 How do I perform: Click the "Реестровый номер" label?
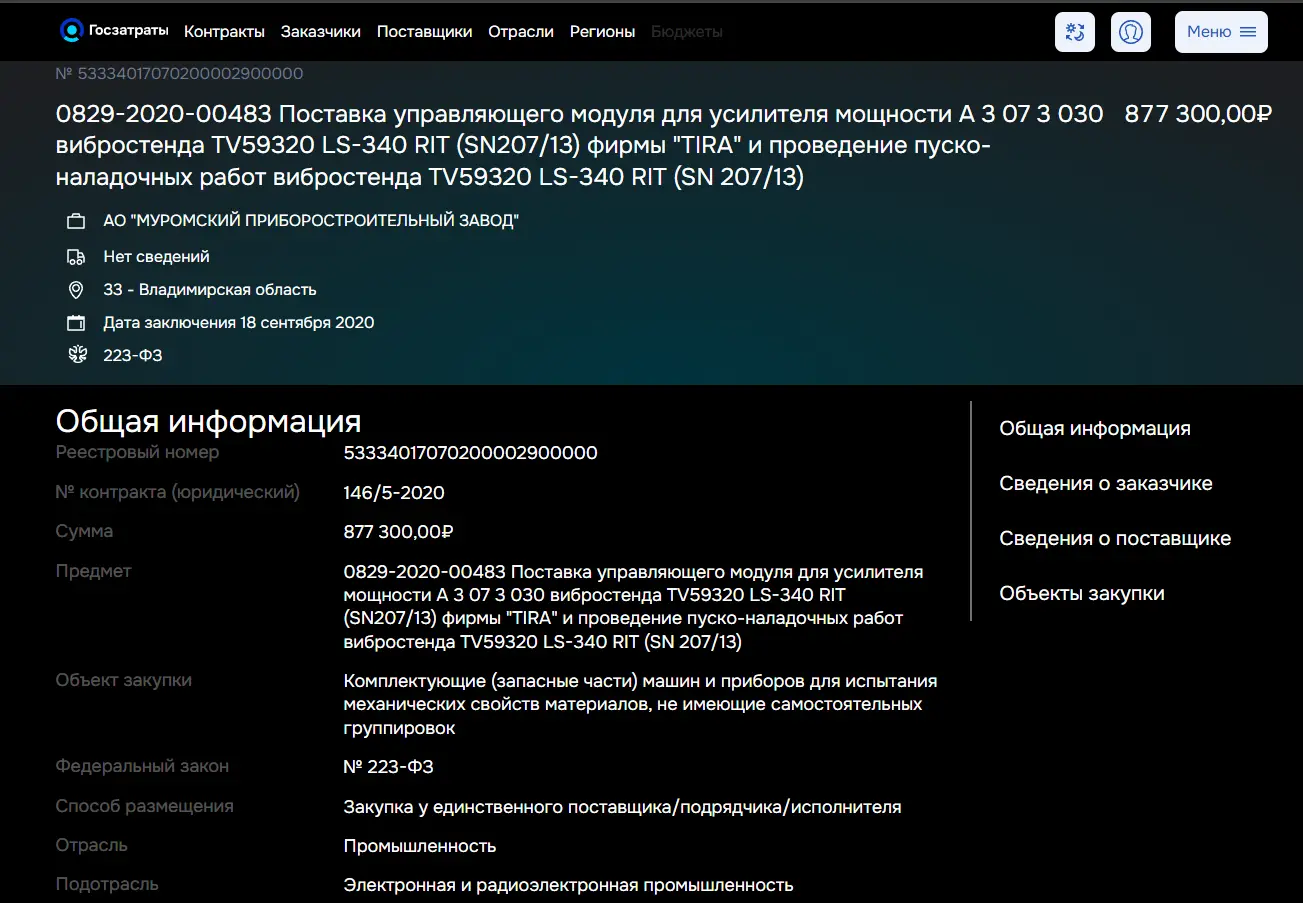[137, 453]
